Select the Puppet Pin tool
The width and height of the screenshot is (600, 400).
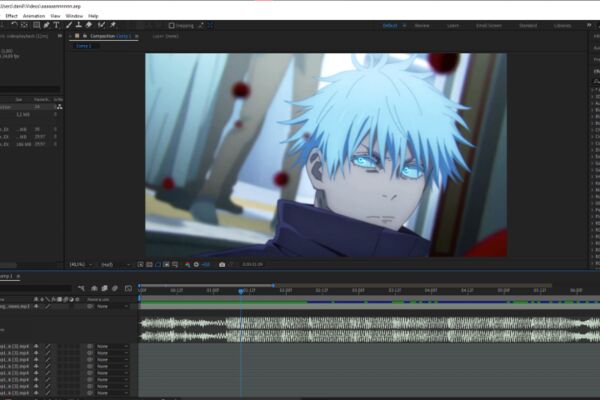[x=113, y=25]
